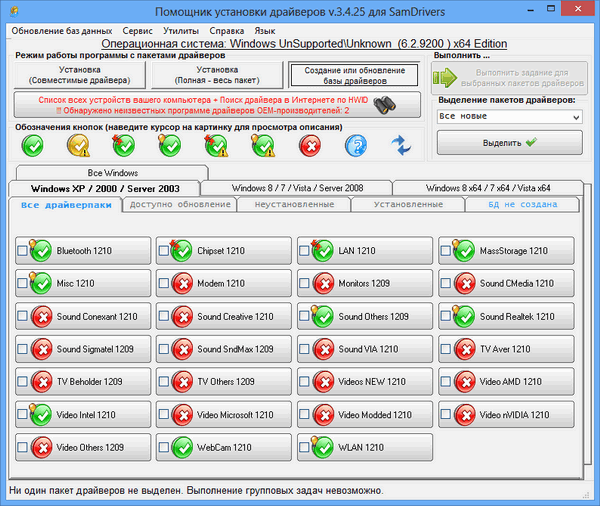
Task: Click the Sound Sigmatel 1209 driver pack button
Action: [83, 349]
